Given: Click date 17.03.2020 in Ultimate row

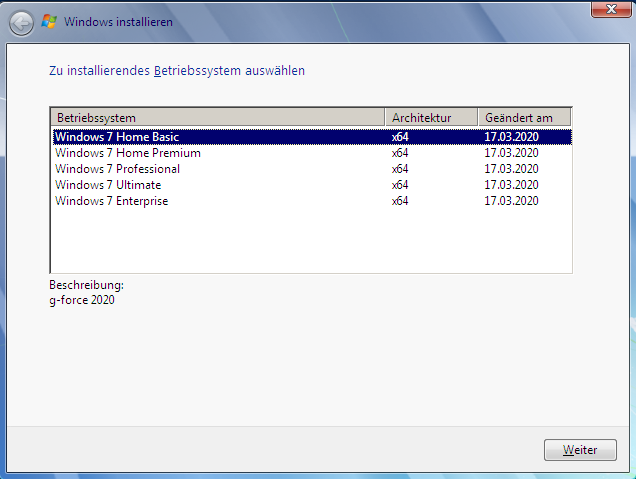Looking at the screenshot, I should click(x=511, y=185).
